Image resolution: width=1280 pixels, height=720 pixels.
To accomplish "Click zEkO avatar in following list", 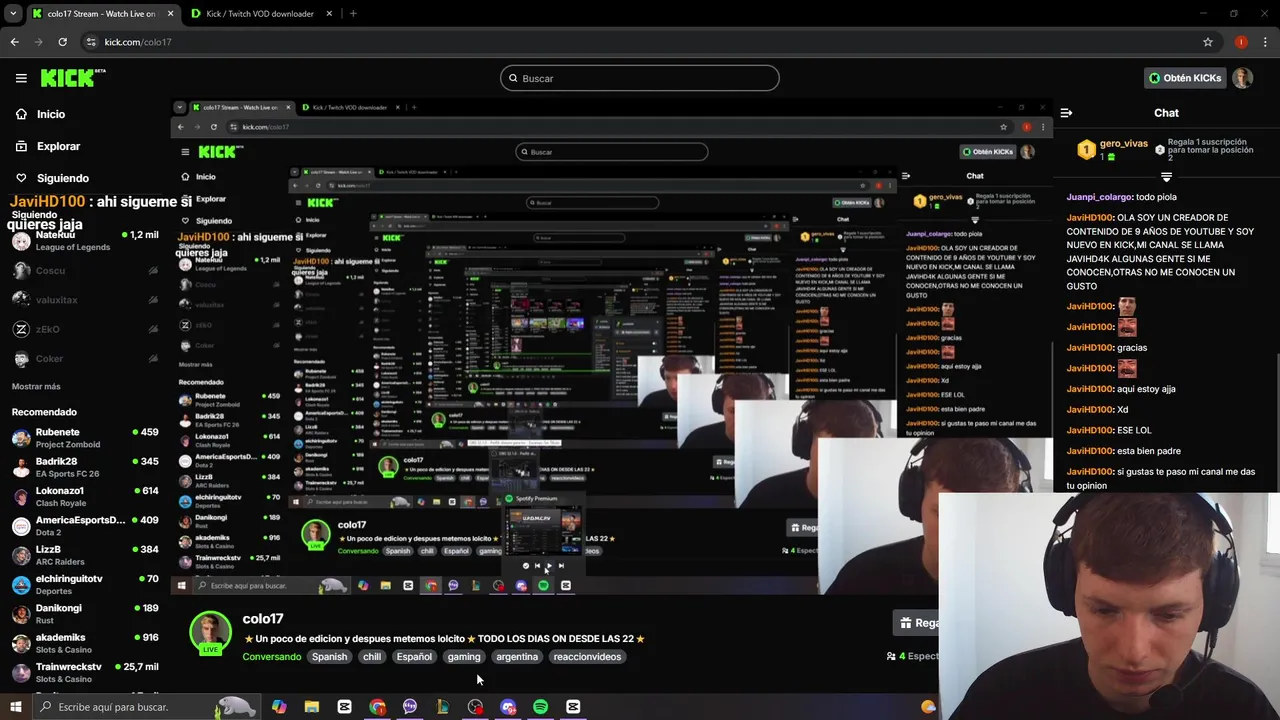I will tap(21, 329).
